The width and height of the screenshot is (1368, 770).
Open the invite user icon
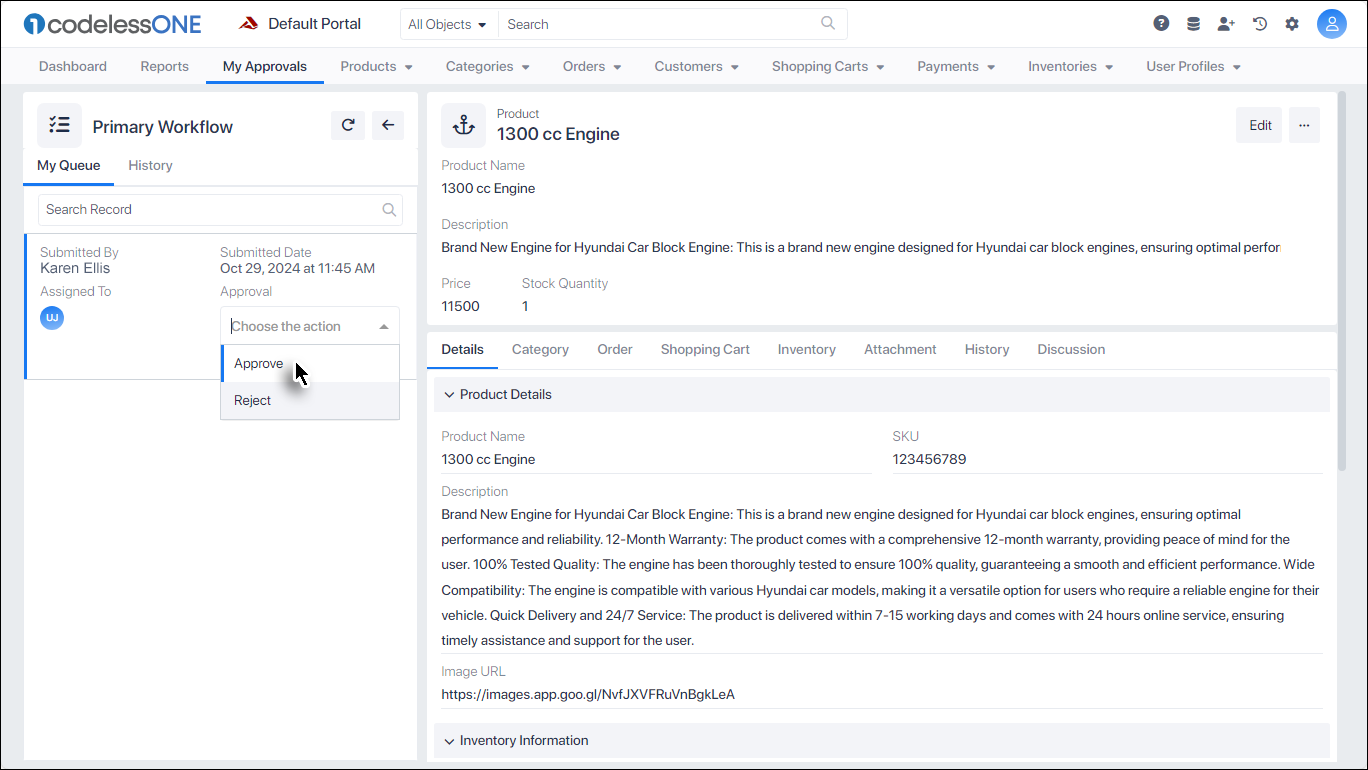1226,22
